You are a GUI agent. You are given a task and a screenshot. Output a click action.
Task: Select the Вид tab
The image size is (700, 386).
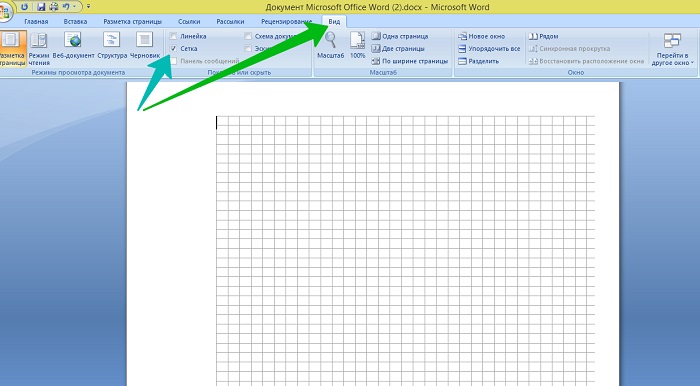334,21
